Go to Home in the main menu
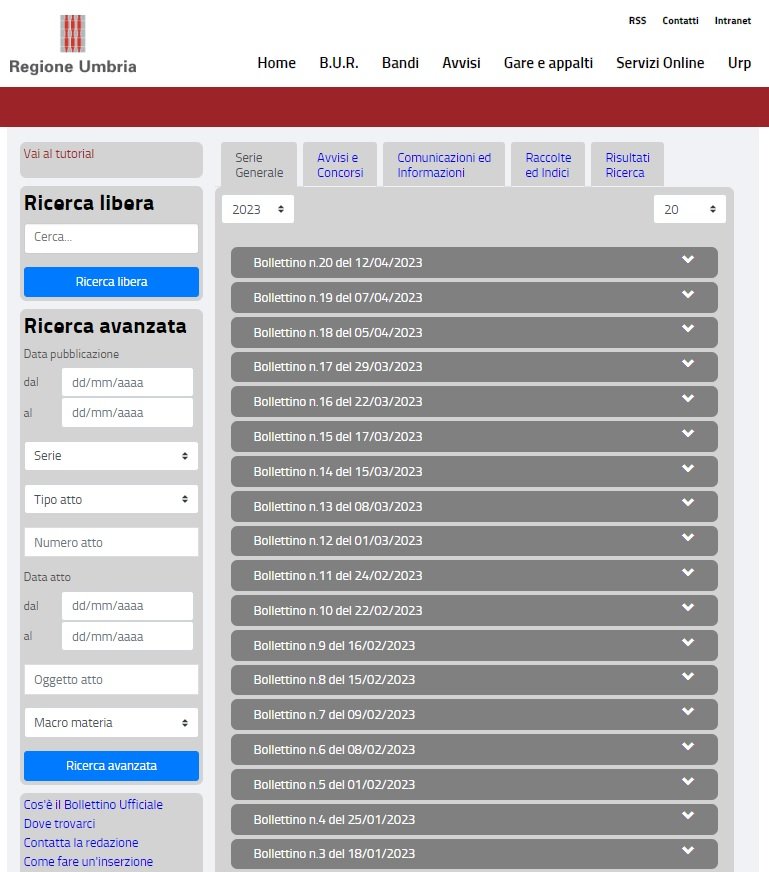 click(276, 63)
